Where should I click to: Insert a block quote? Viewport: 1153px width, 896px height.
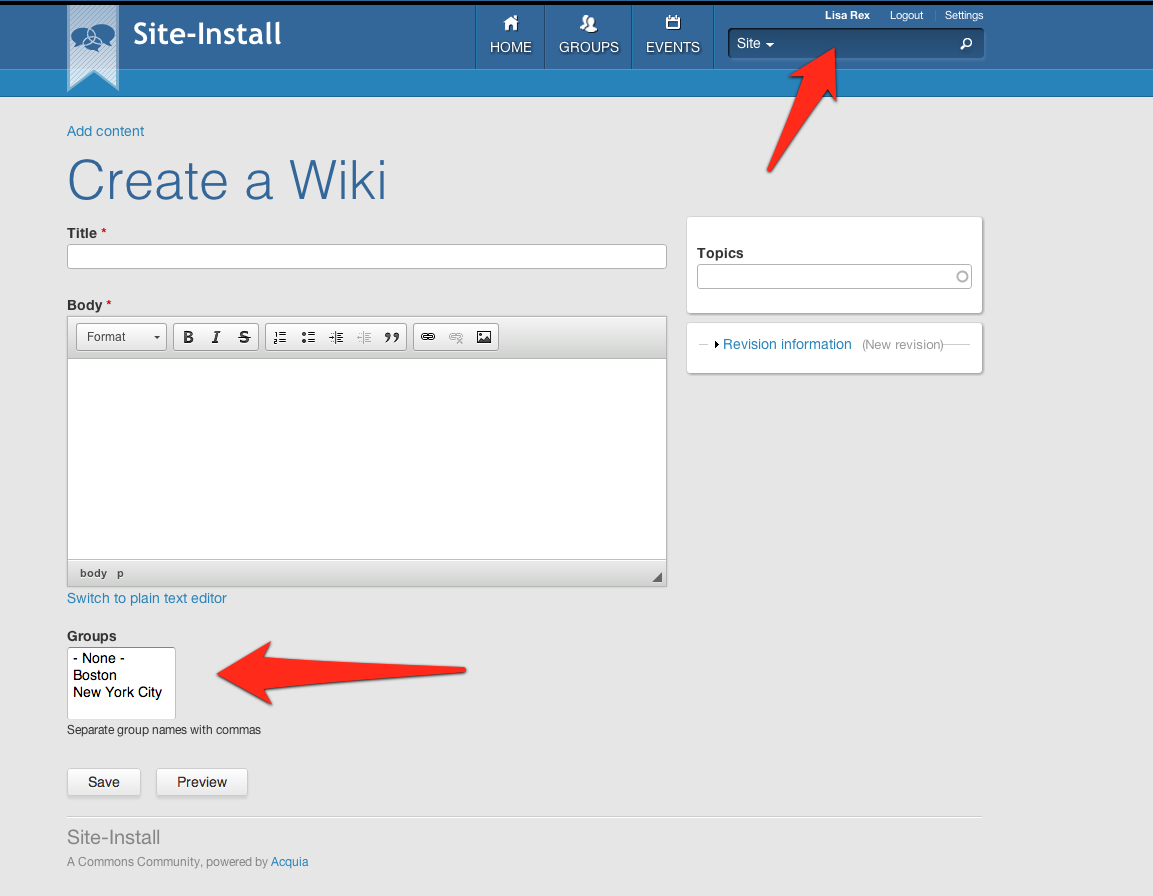coord(392,337)
